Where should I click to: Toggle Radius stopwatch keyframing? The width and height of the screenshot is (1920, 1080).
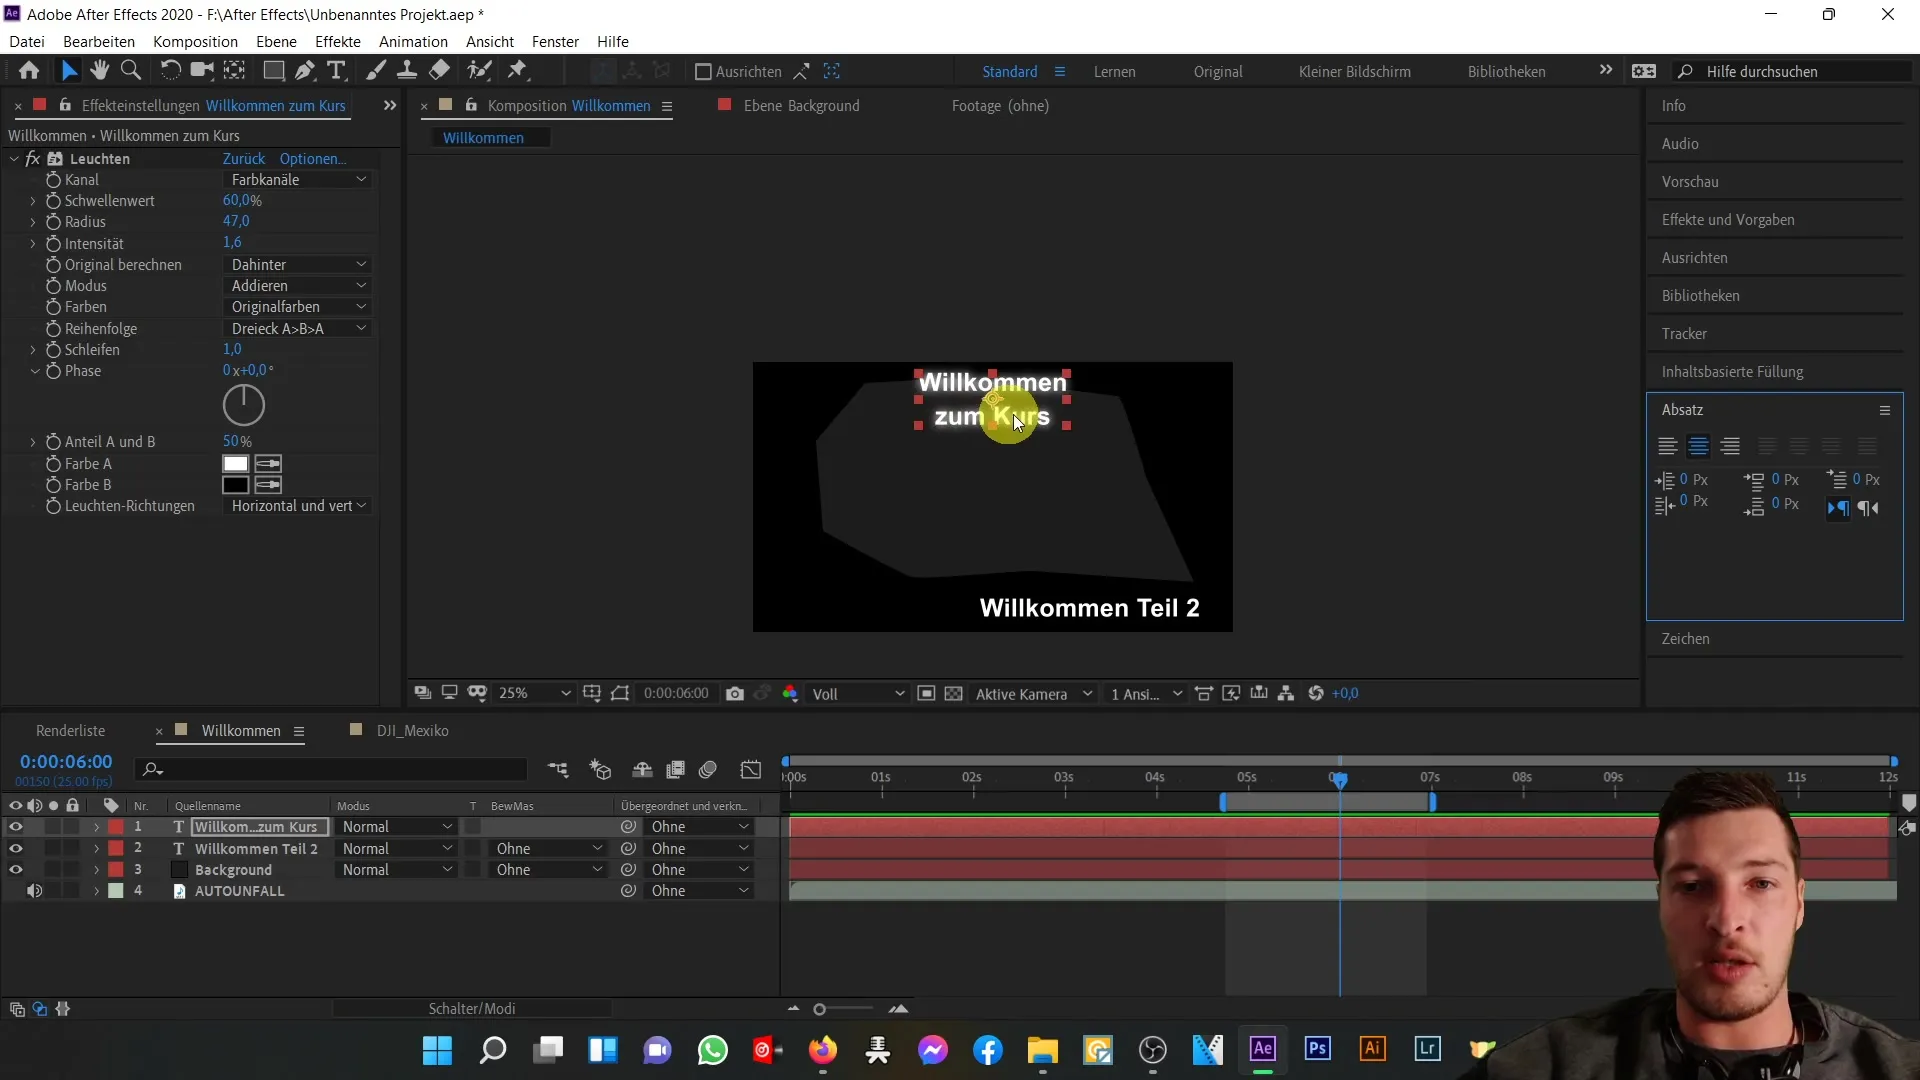[x=53, y=222]
